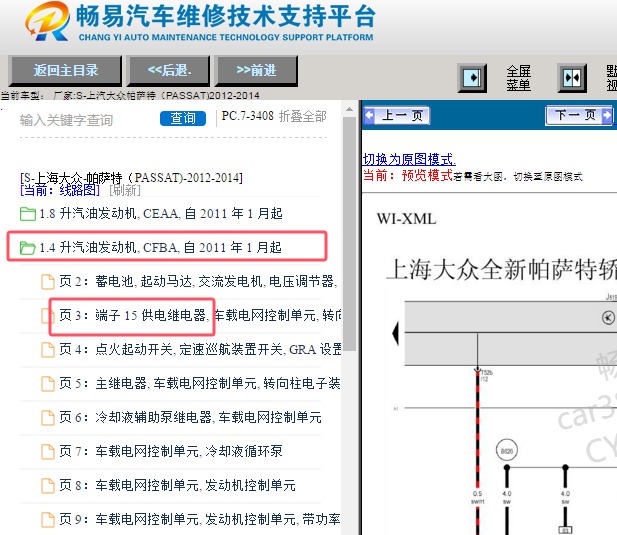This screenshot has height=535, width=617.
Task: Go to previous page with 上一页
Action: (x=396, y=116)
